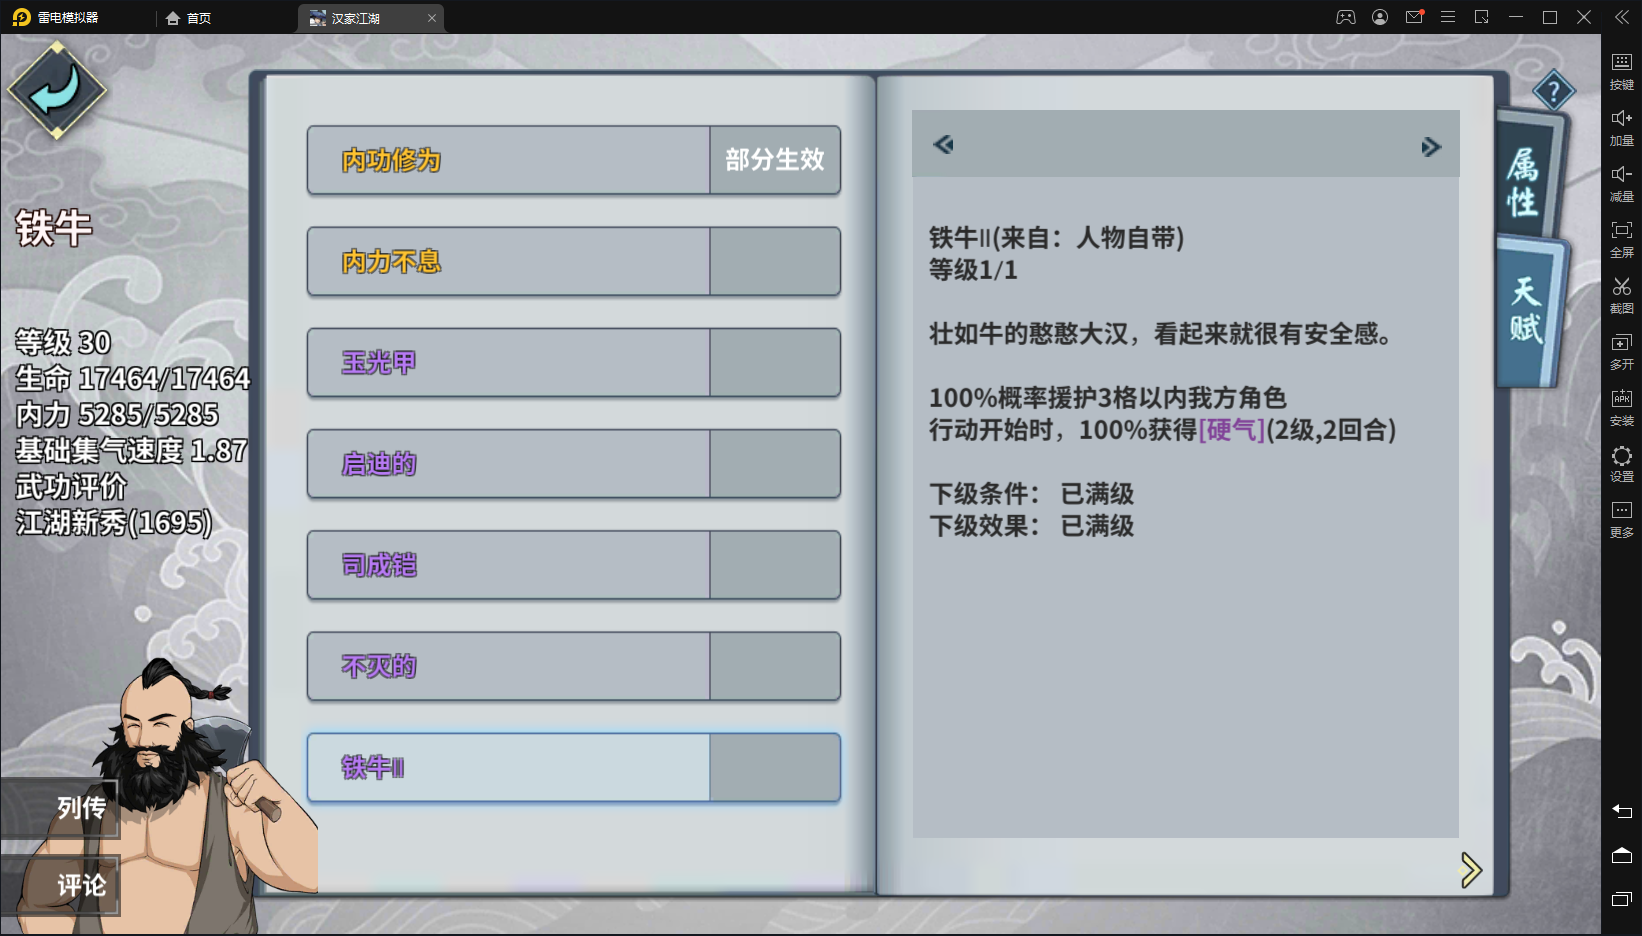Click the 部分生效 status label
This screenshot has width=1642, height=936.
coord(775,160)
